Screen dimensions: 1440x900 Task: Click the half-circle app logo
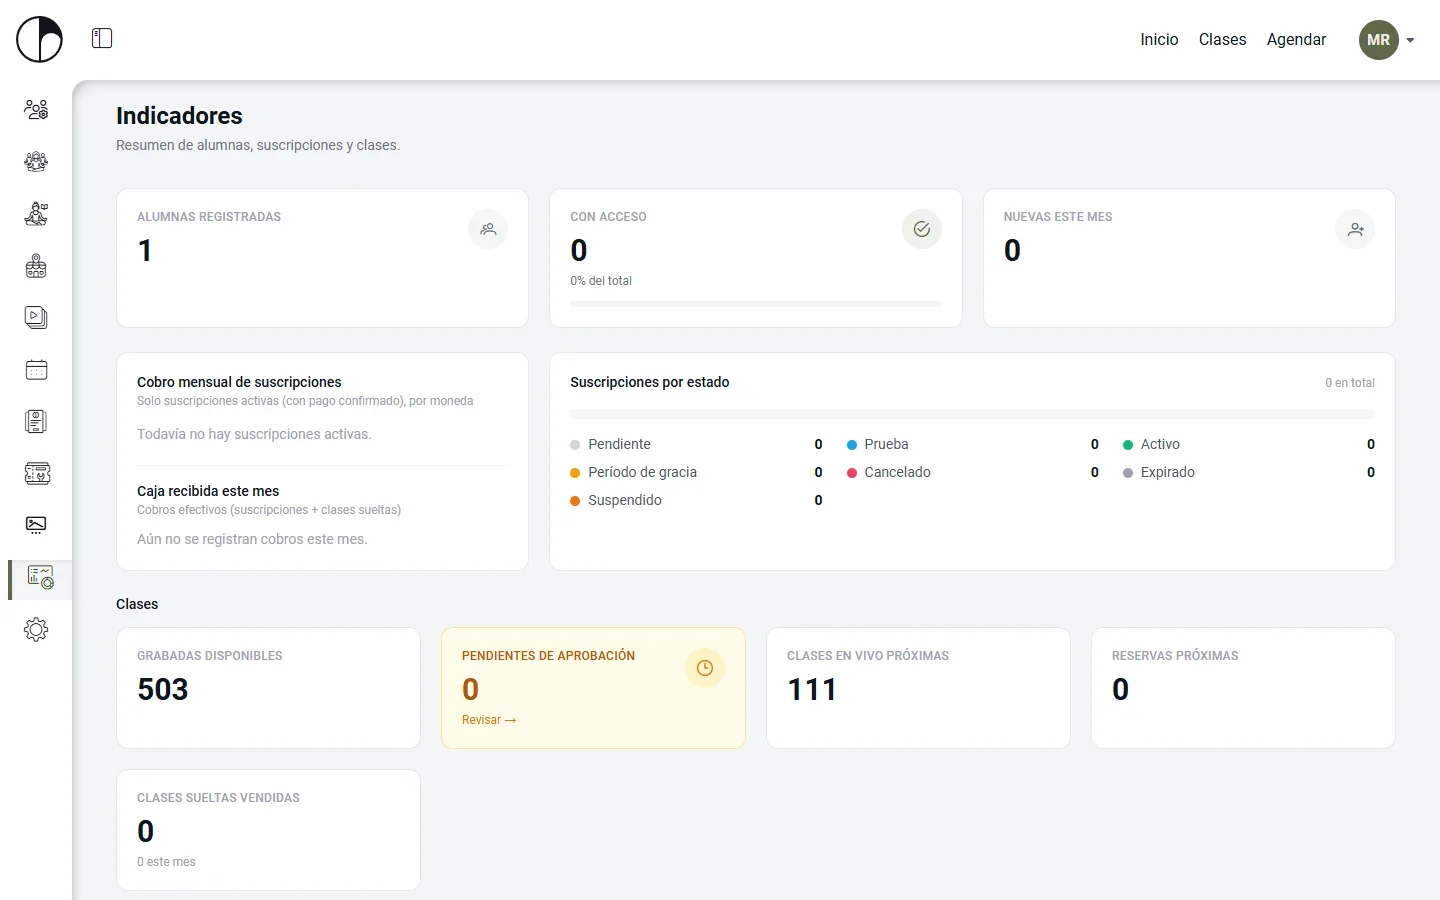39,40
